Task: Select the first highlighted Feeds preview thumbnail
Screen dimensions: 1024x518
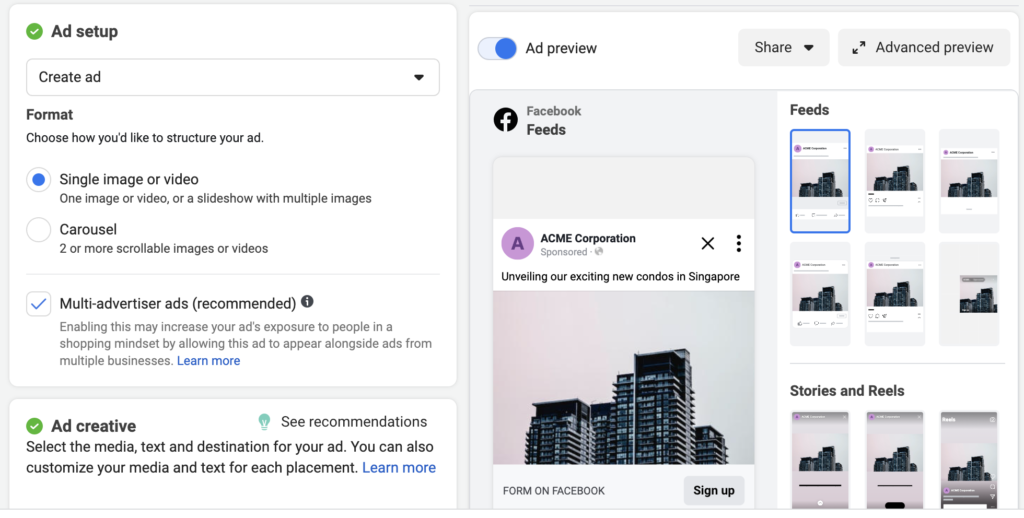Action: (x=820, y=182)
